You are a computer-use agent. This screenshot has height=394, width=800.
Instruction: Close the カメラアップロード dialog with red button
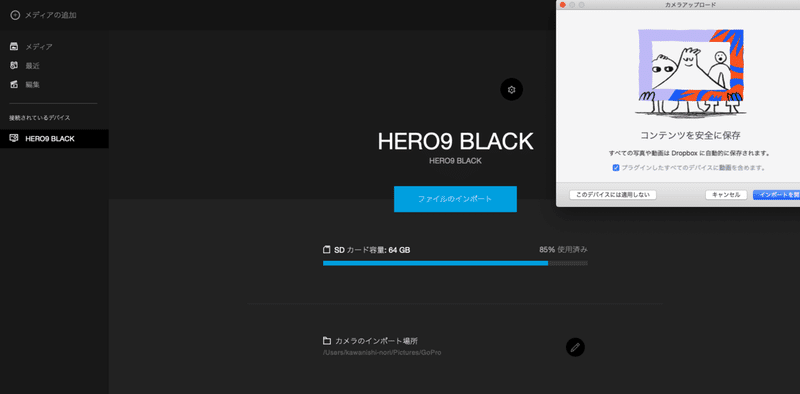point(563,5)
